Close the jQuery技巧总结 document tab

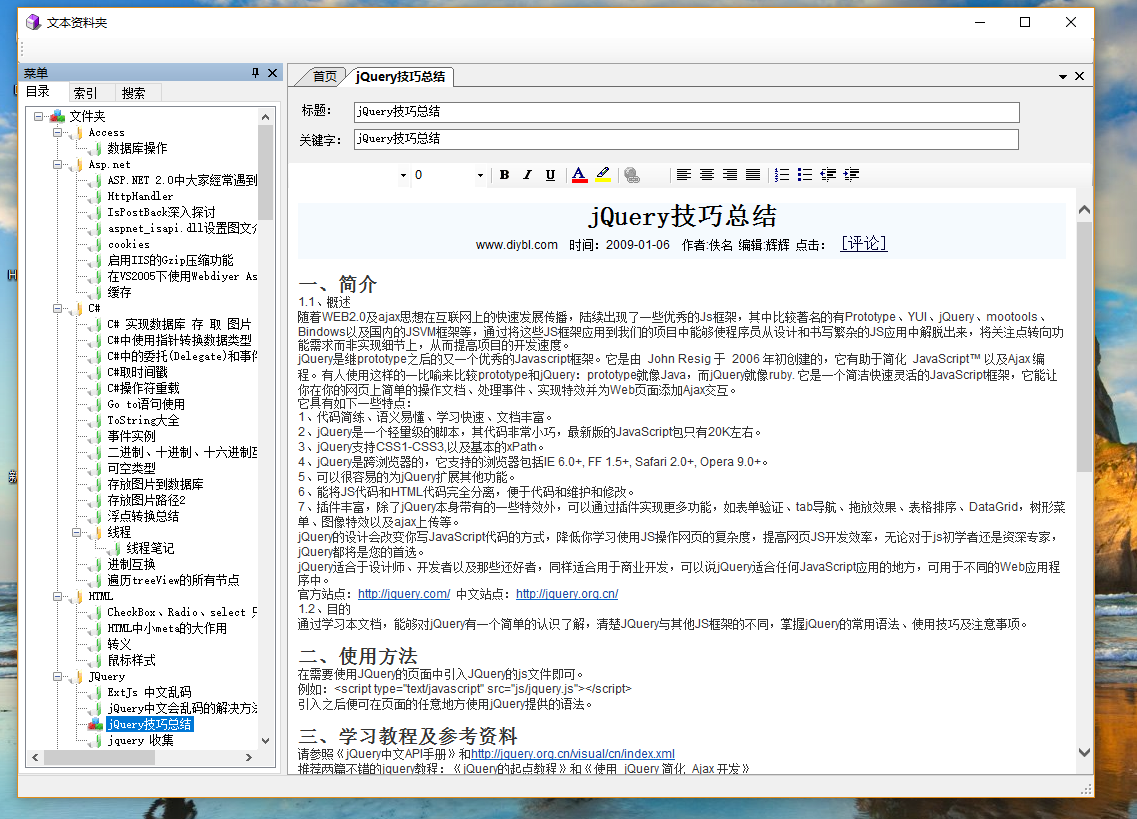click(x=1079, y=76)
